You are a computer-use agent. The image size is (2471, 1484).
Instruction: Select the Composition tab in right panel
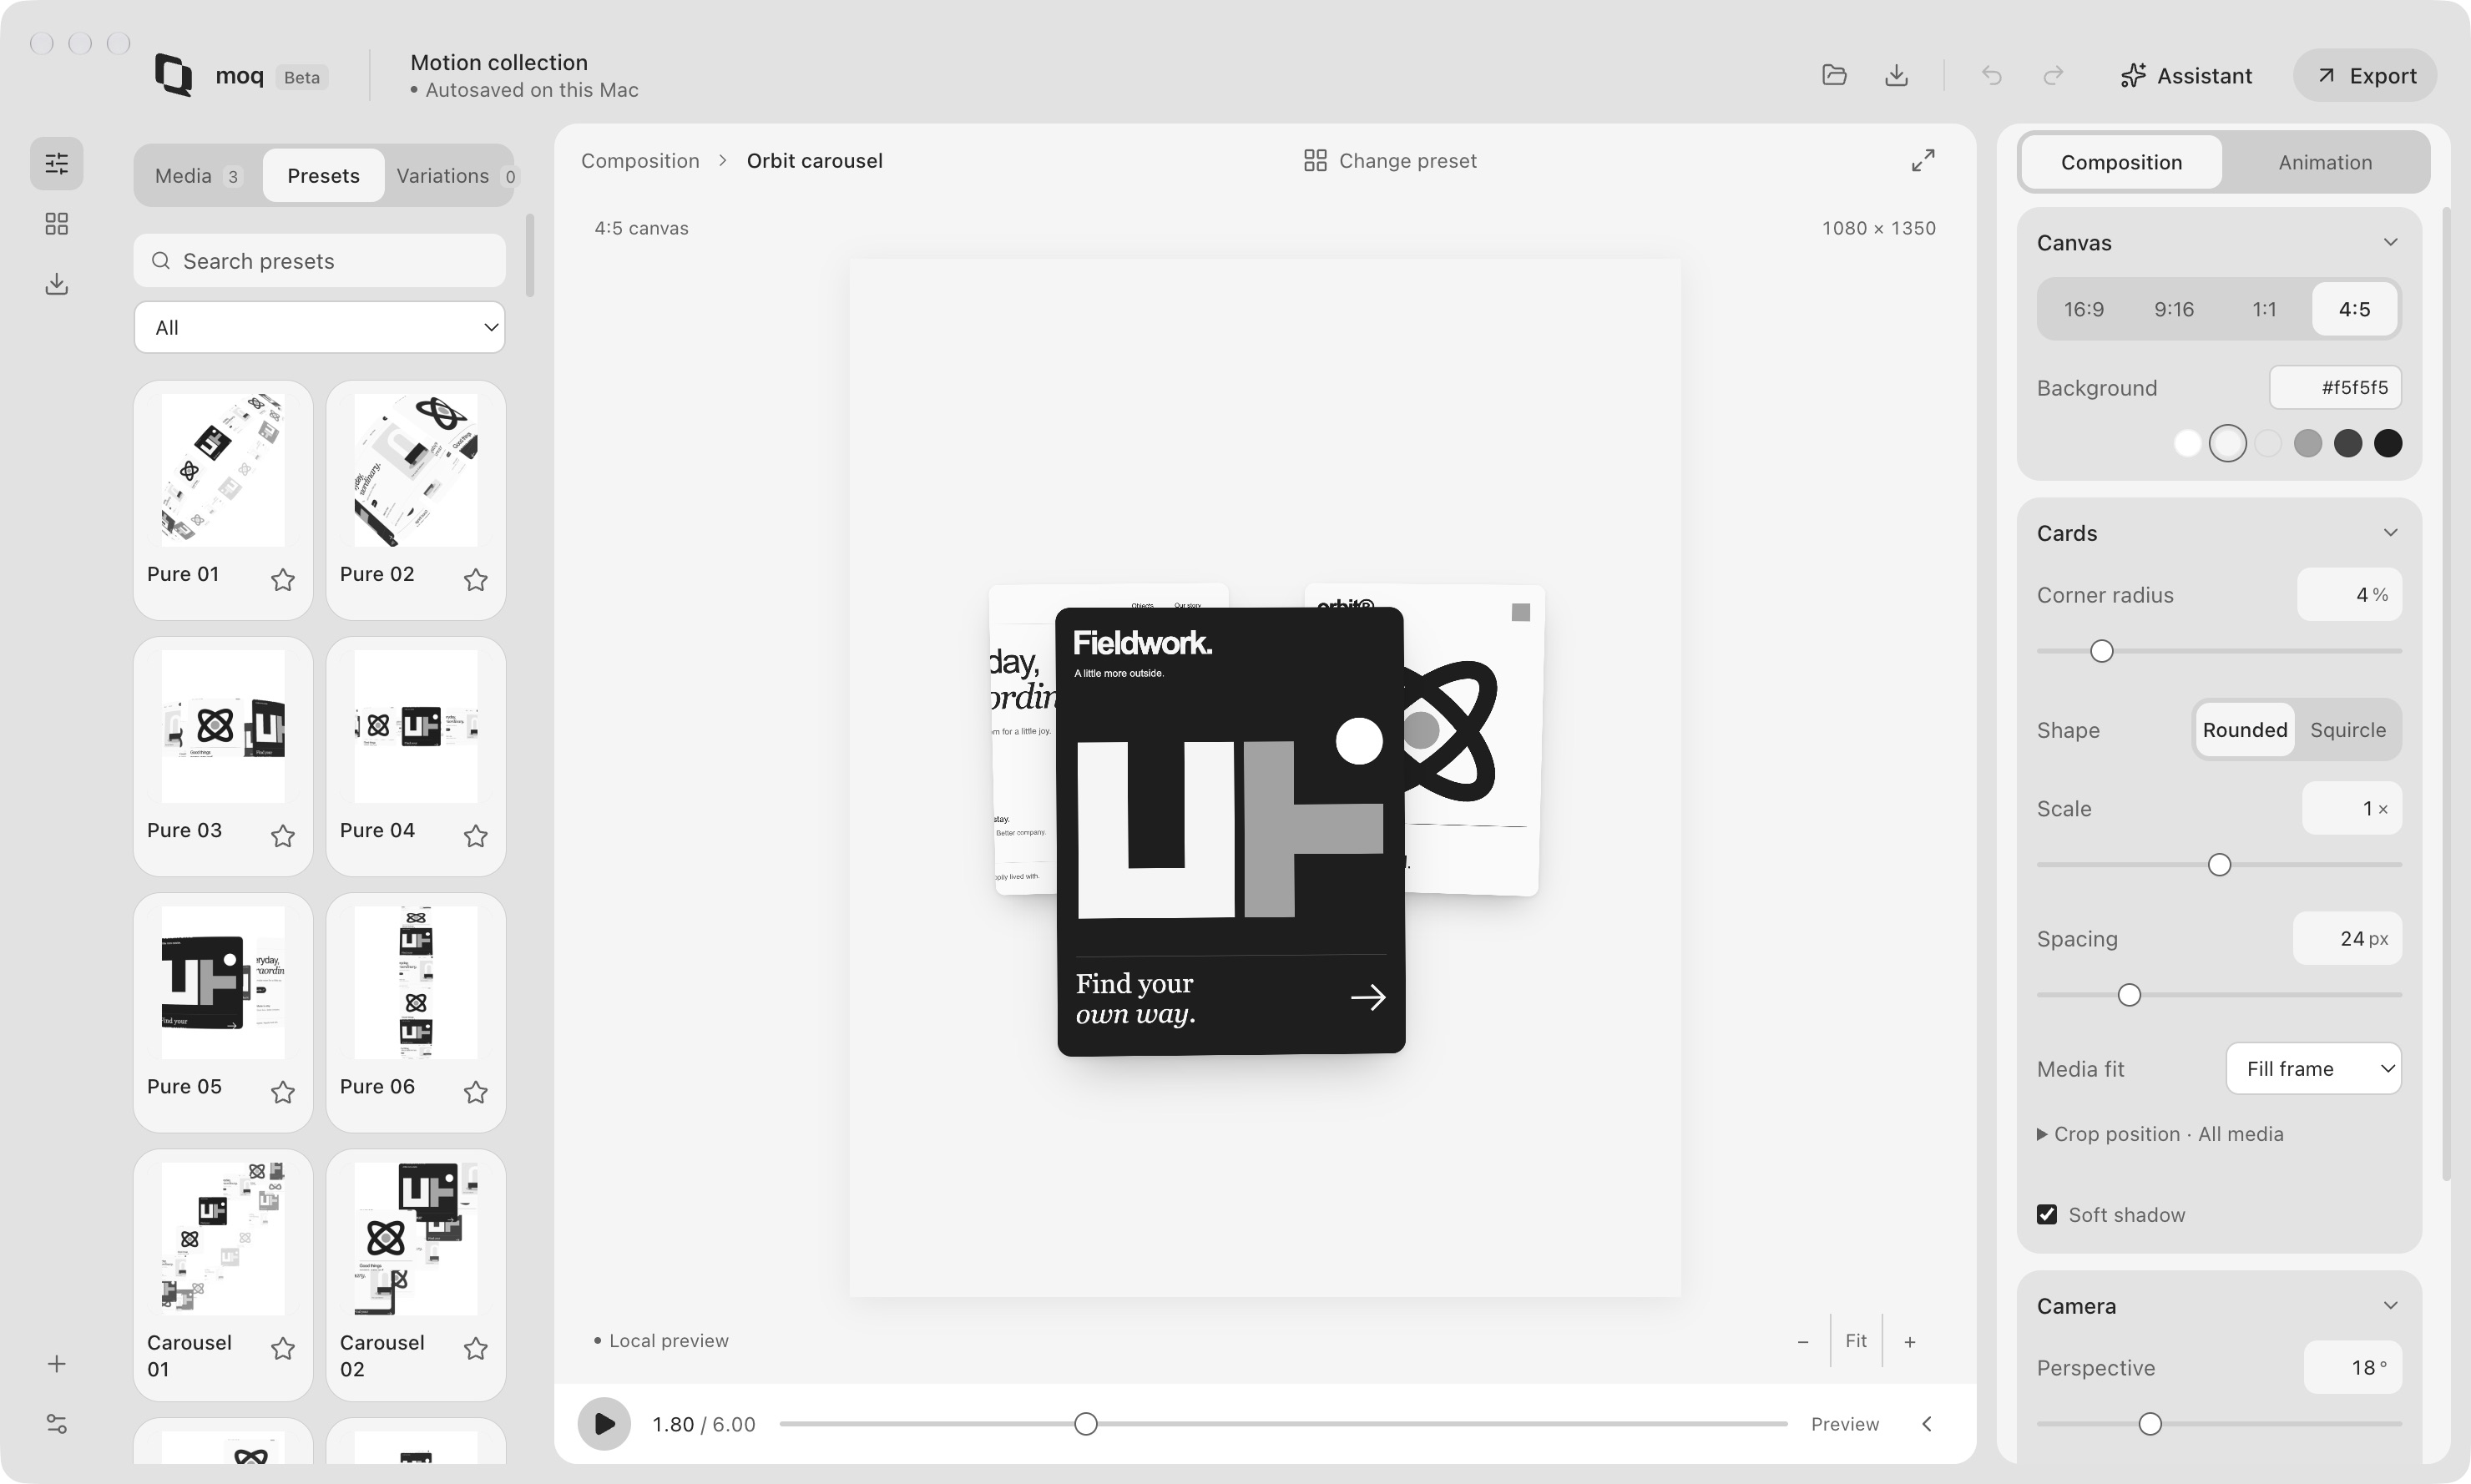[2121, 163]
